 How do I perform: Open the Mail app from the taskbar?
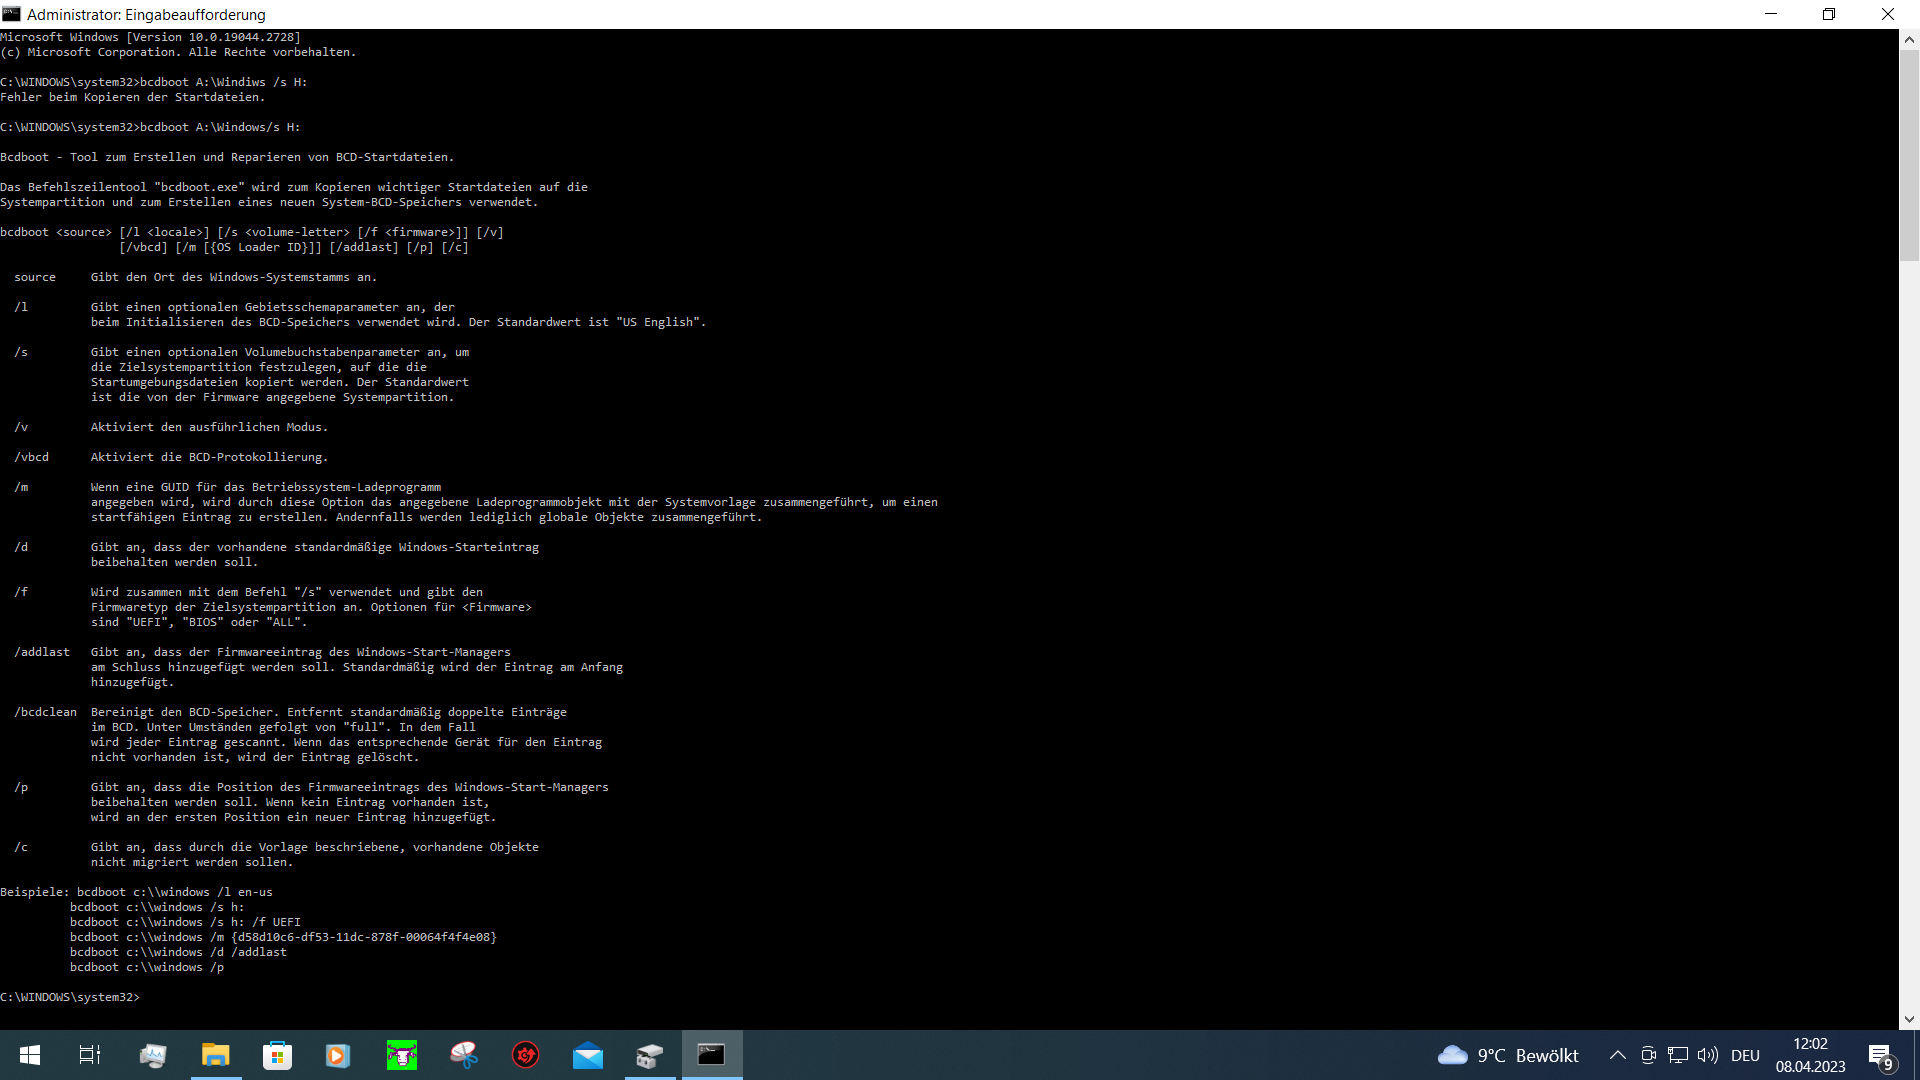(x=588, y=1055)
